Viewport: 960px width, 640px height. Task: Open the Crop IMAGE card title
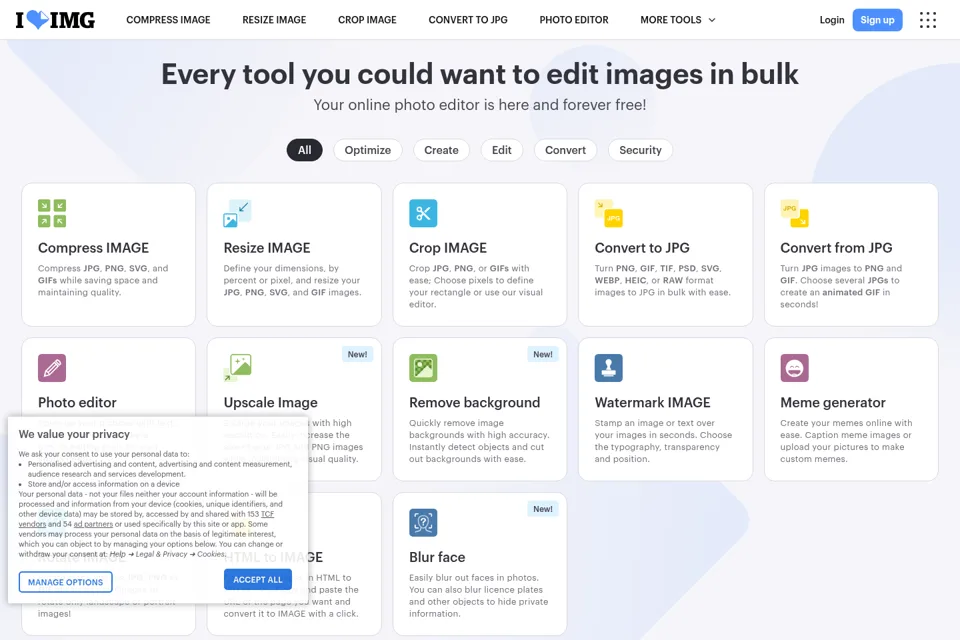[x=448, y=248]
